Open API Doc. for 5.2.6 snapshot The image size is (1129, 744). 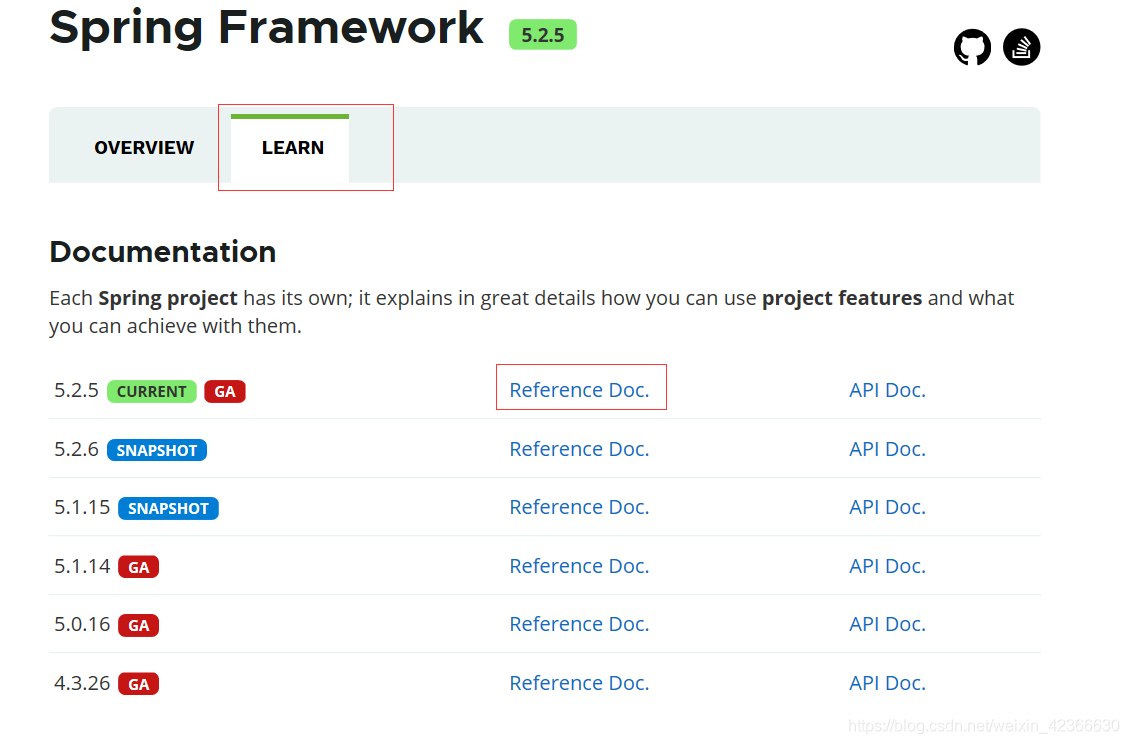[887, 449]
